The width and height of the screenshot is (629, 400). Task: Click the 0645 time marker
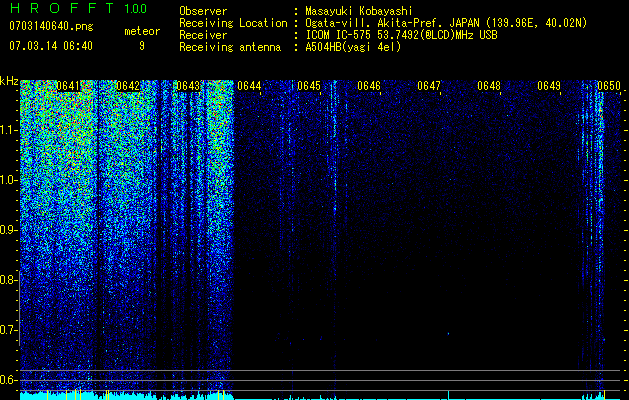click(x=309, y=86)
